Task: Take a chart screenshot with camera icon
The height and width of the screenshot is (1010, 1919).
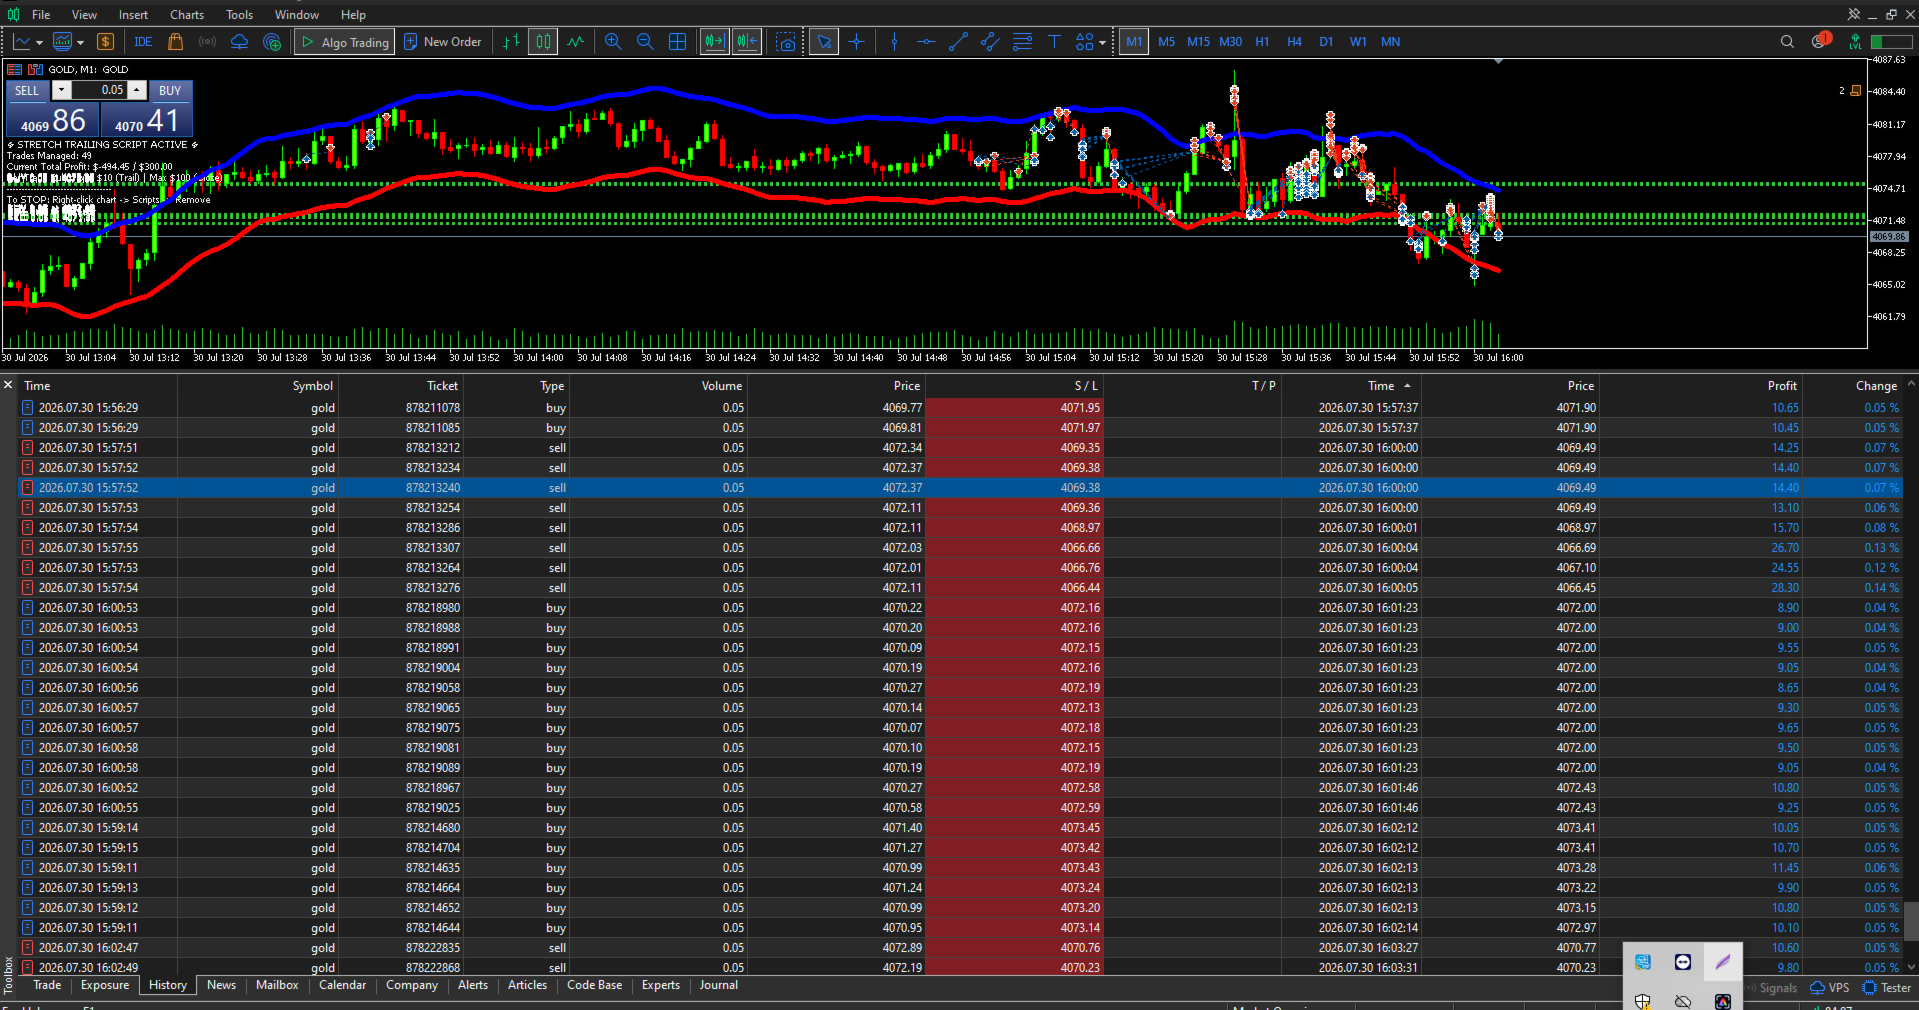Action: [787, 42]
